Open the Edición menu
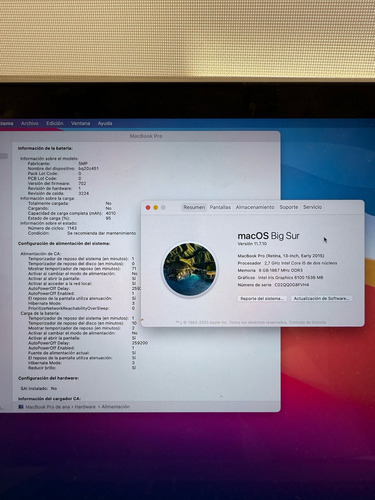The width and height of the screenshot is (375, 500). pos(55,123)
